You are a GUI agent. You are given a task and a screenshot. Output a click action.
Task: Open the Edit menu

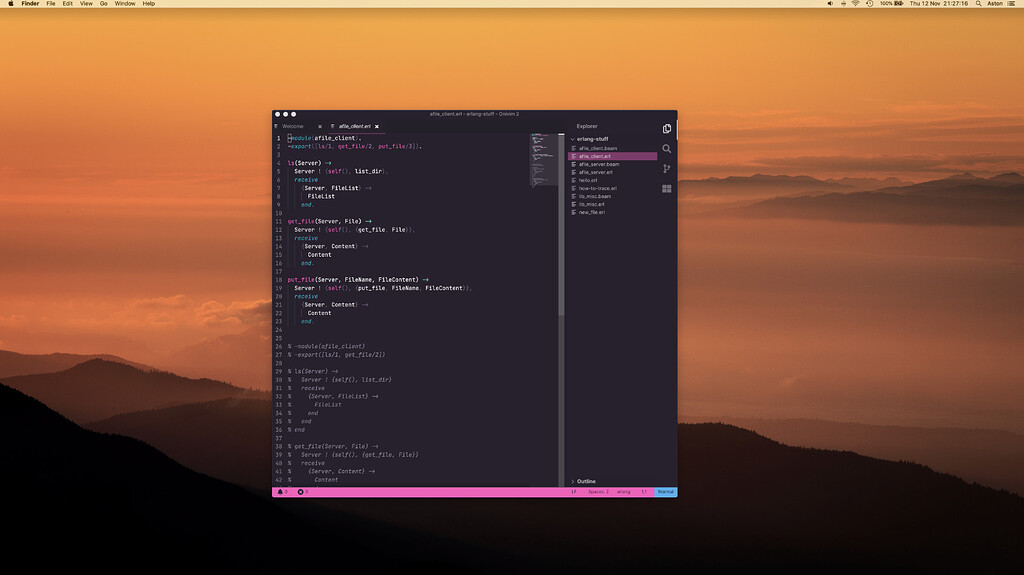point(67,4)
